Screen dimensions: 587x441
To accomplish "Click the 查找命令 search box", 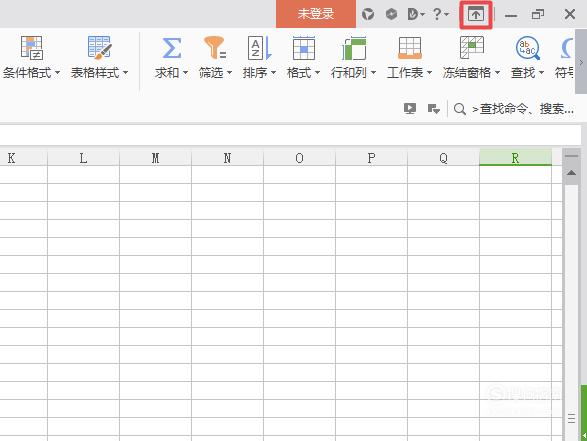I will (x=523, y=109).
